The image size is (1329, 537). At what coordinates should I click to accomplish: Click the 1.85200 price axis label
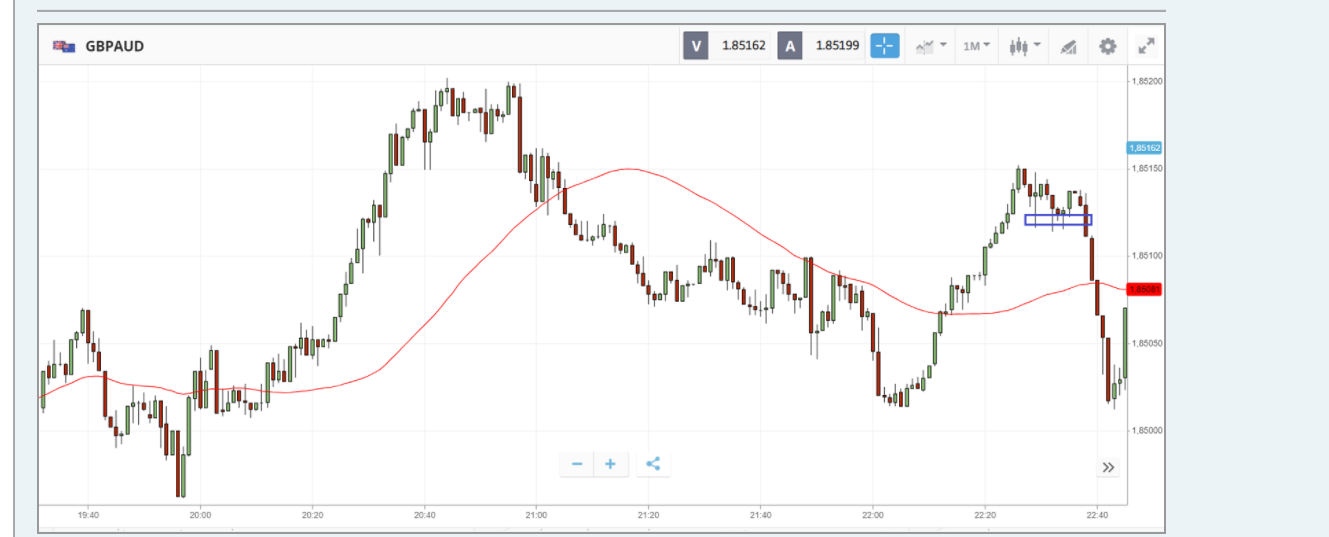1146,80
